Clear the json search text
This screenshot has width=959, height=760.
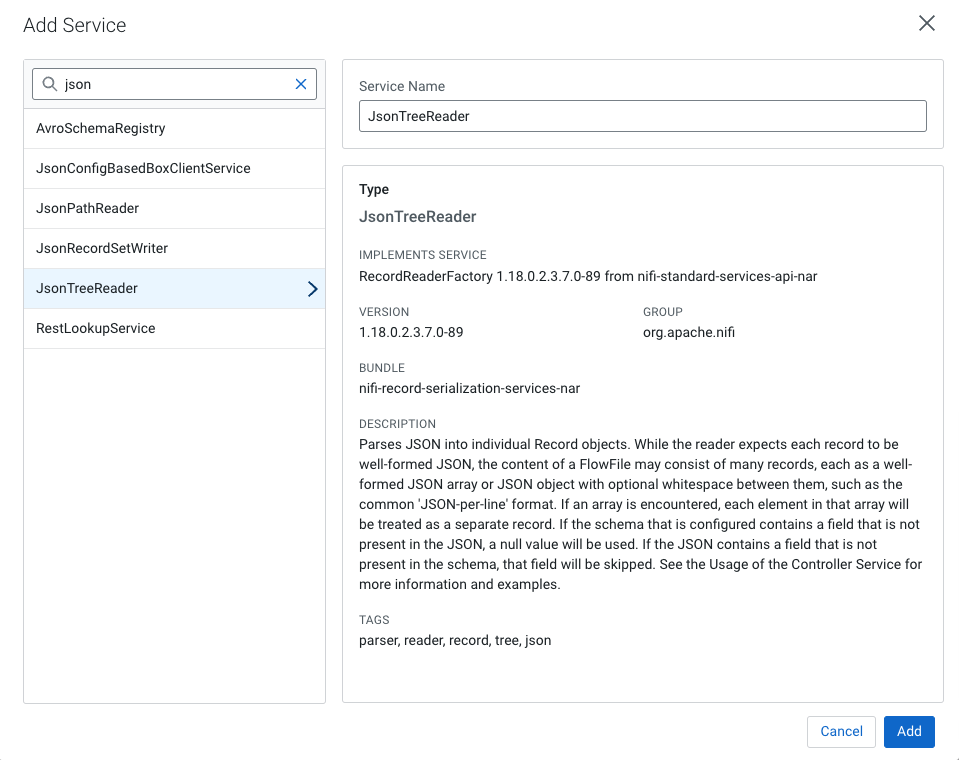click(300, 85)
